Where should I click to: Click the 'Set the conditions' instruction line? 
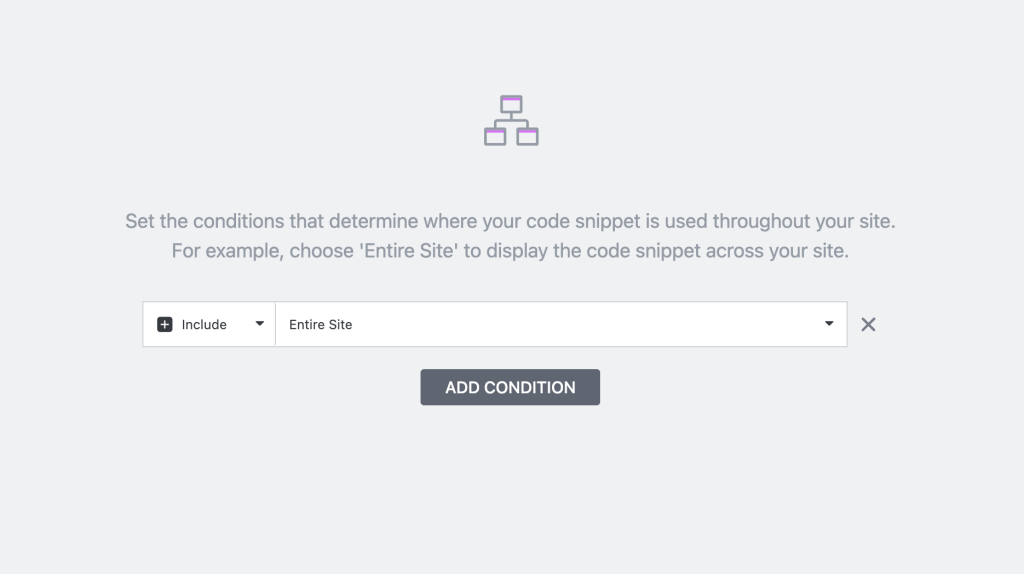click(x=510, y=221)
